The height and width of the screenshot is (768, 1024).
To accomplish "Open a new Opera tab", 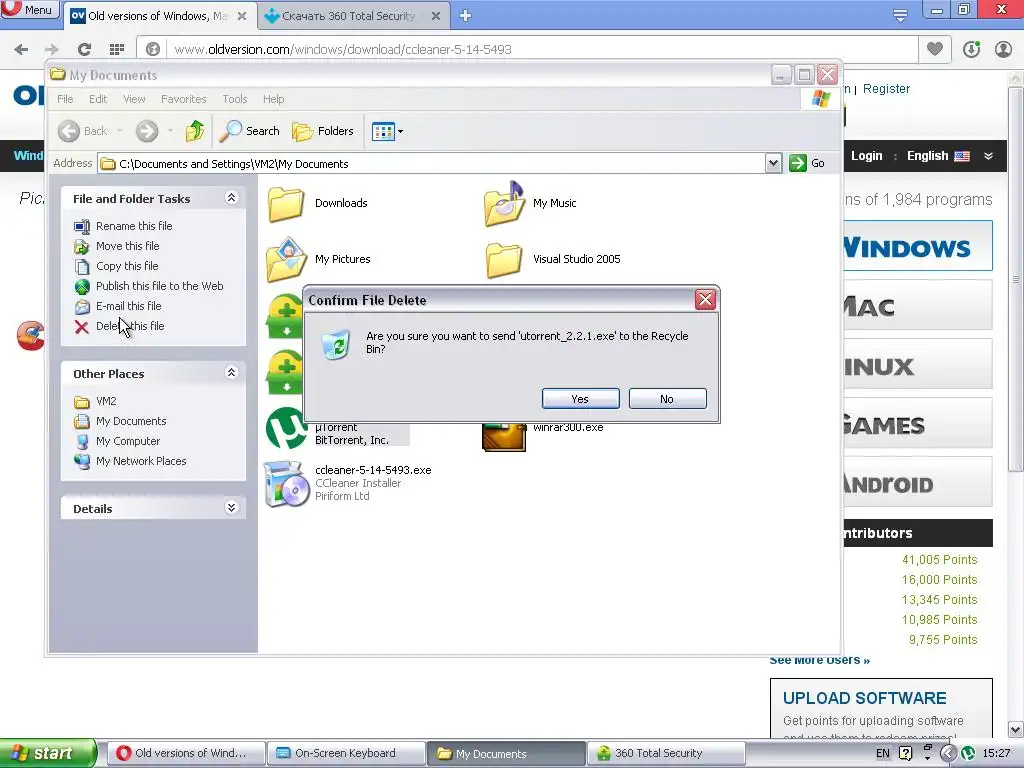I will [x=465, y=16].
